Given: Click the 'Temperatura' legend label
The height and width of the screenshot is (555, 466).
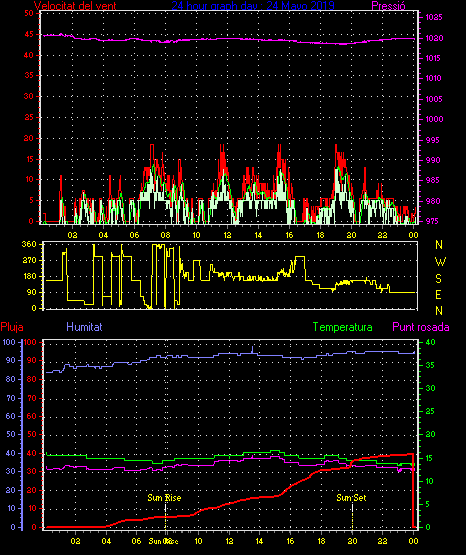Looking at the screenshot, I should (343, 327).
